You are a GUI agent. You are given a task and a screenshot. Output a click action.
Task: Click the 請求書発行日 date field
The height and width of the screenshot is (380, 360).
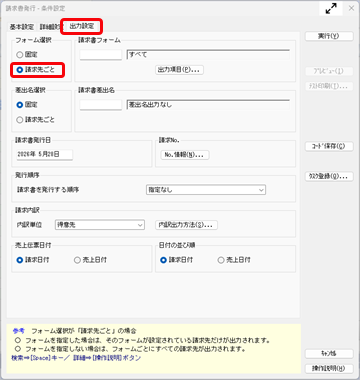coord(44,155)
